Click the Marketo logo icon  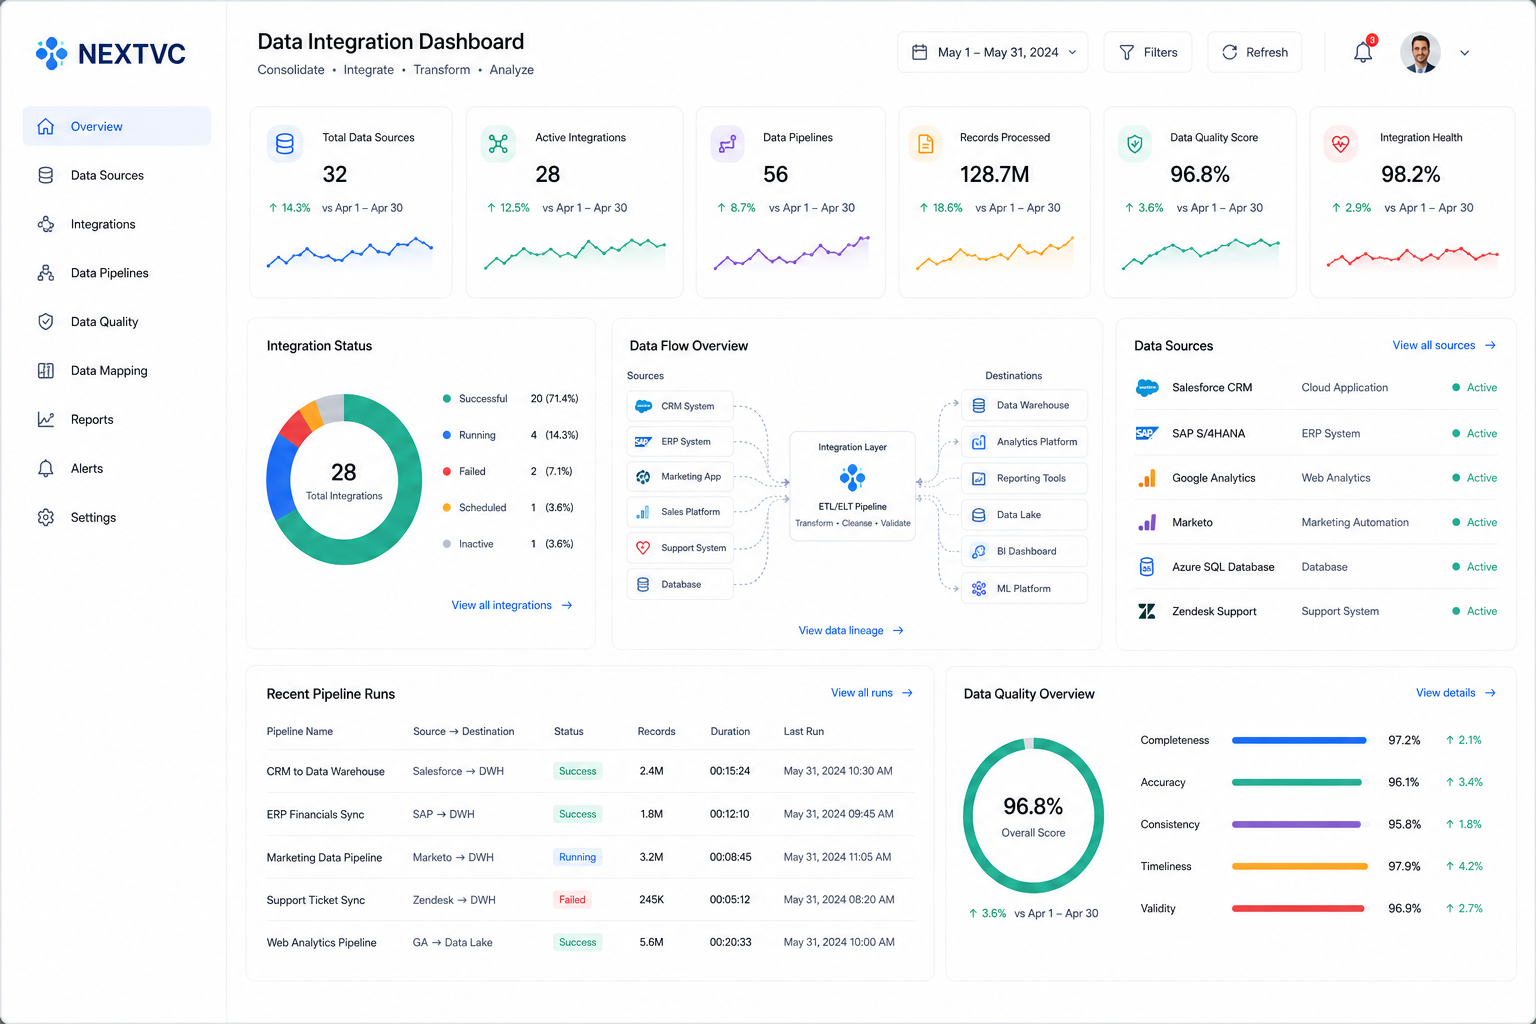1147,522
